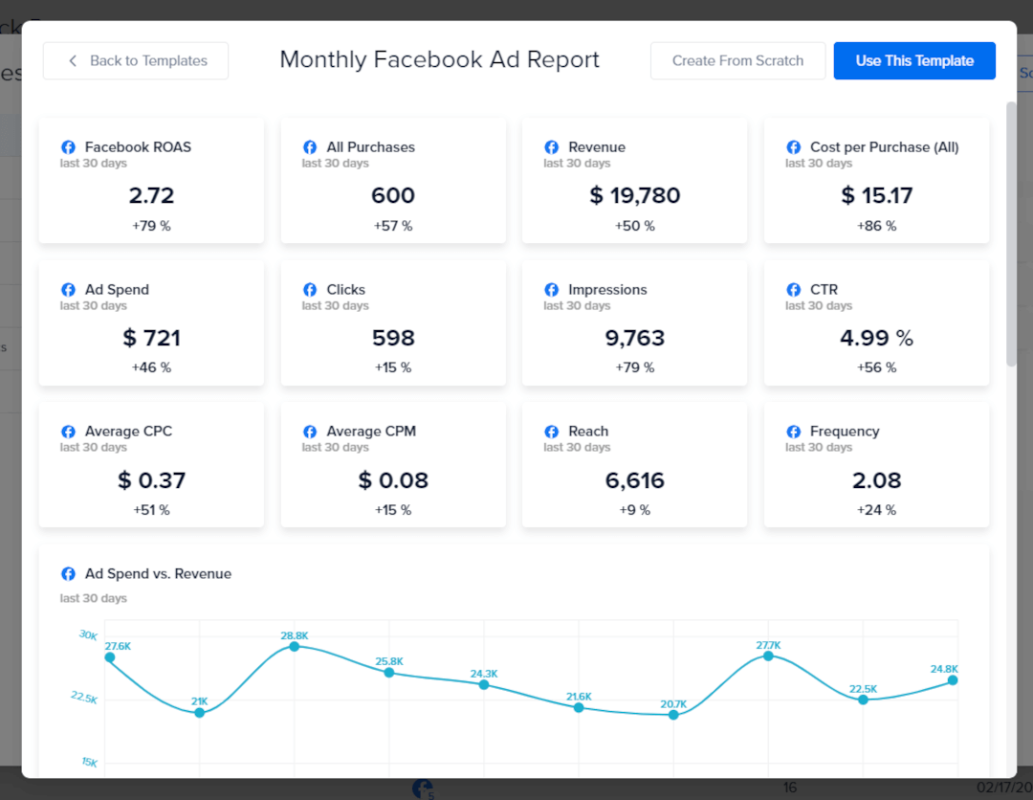The width and height of the screenshot is (1033, 800).
Task: Click Facebook icon beside Facebook ROAS
Action: point(68,147)
